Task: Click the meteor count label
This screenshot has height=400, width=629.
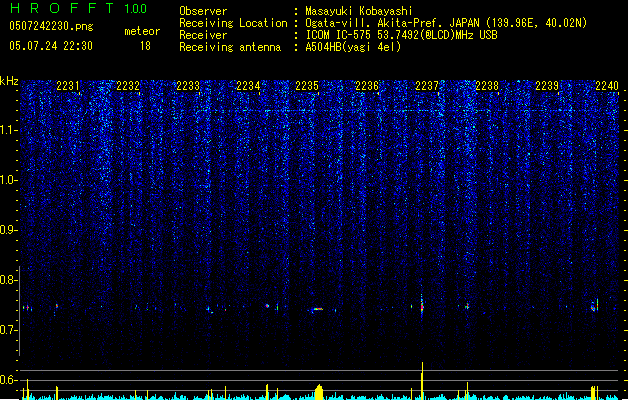Action: point(142,31)
